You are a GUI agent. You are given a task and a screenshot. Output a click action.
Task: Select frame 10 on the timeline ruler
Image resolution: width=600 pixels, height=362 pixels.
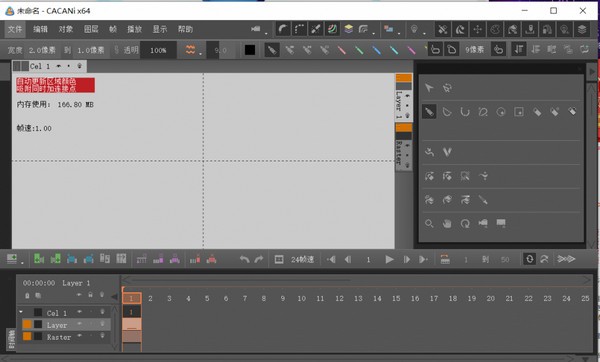(x=302, y=298)
